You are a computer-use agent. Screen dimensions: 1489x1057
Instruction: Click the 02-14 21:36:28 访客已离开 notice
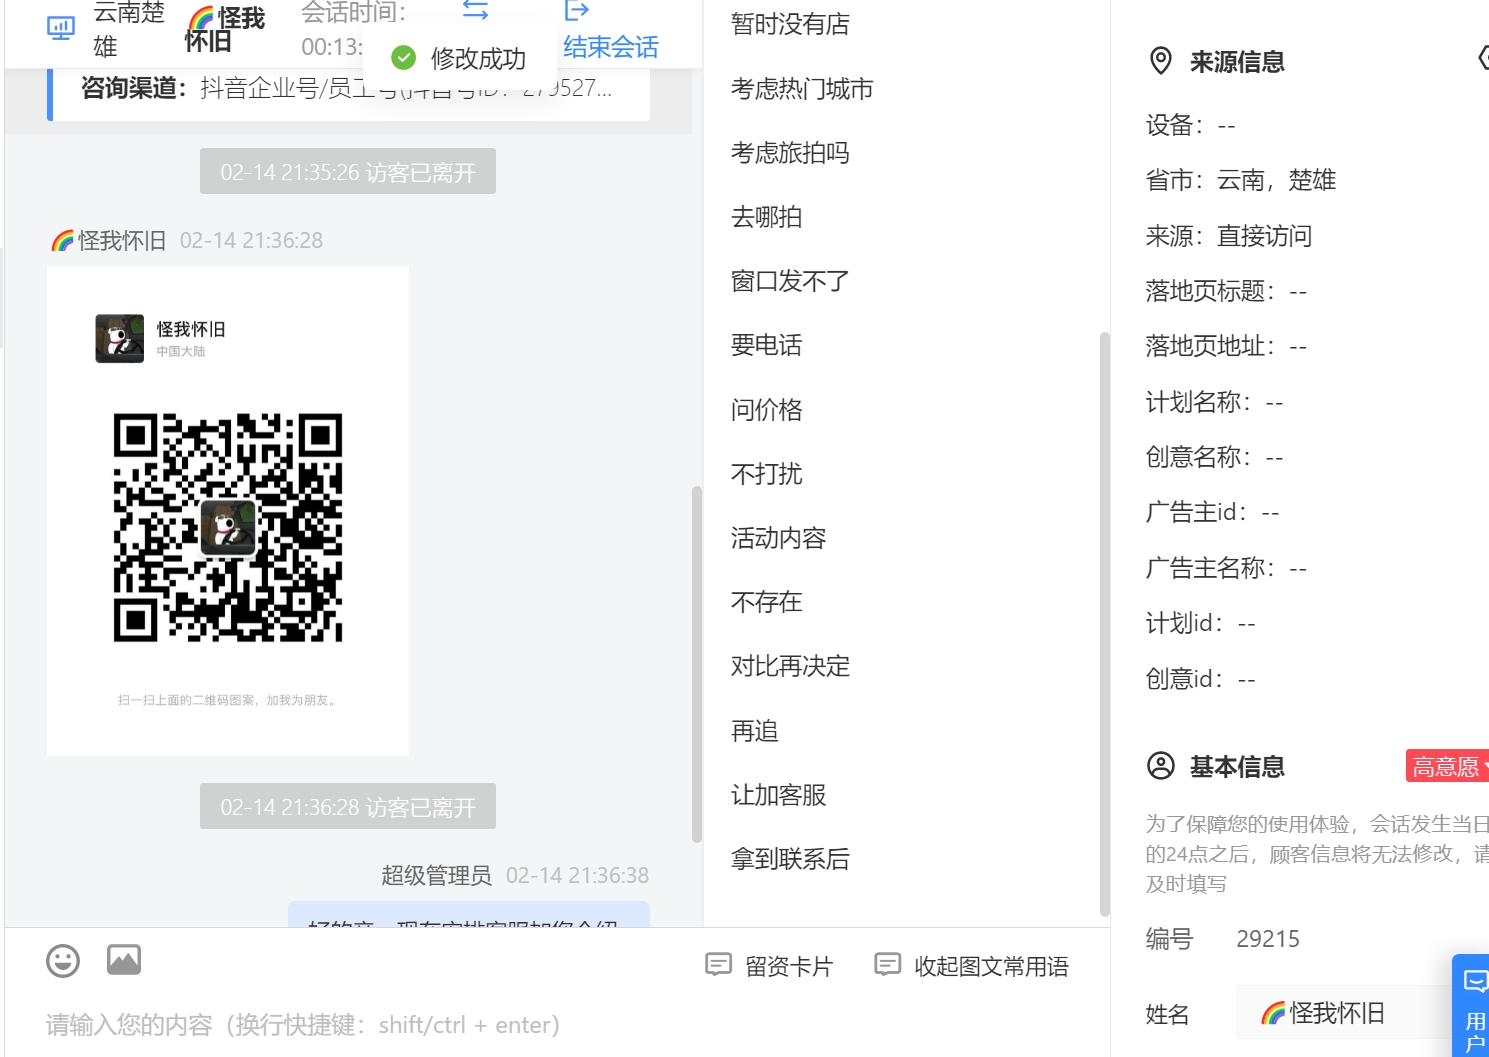(348, 806)
